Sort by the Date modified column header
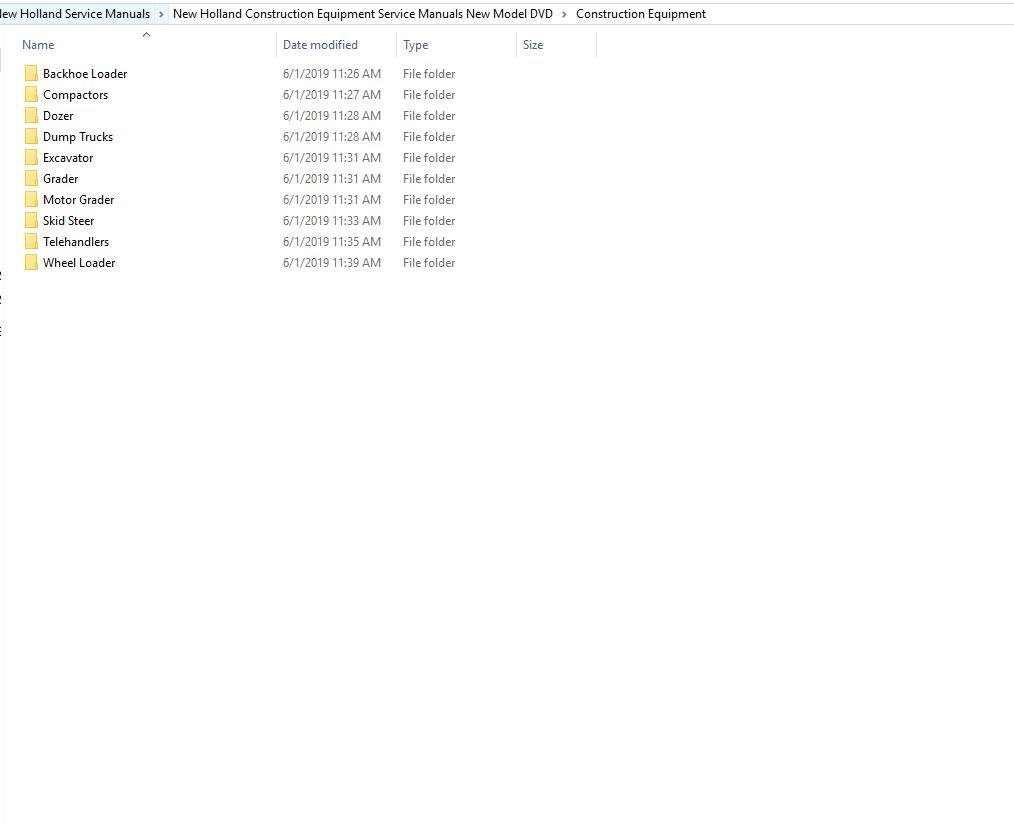 320,45
